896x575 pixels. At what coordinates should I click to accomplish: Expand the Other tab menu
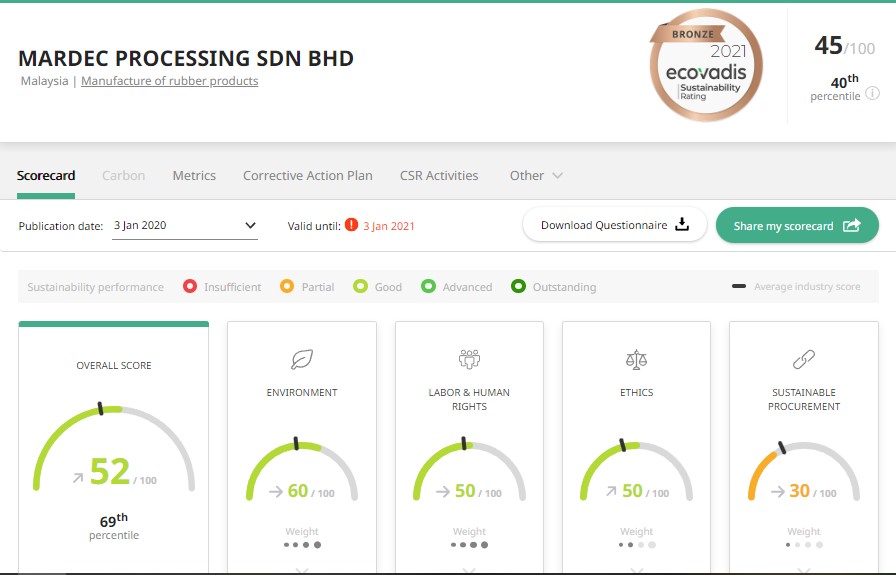pos(536,175)
